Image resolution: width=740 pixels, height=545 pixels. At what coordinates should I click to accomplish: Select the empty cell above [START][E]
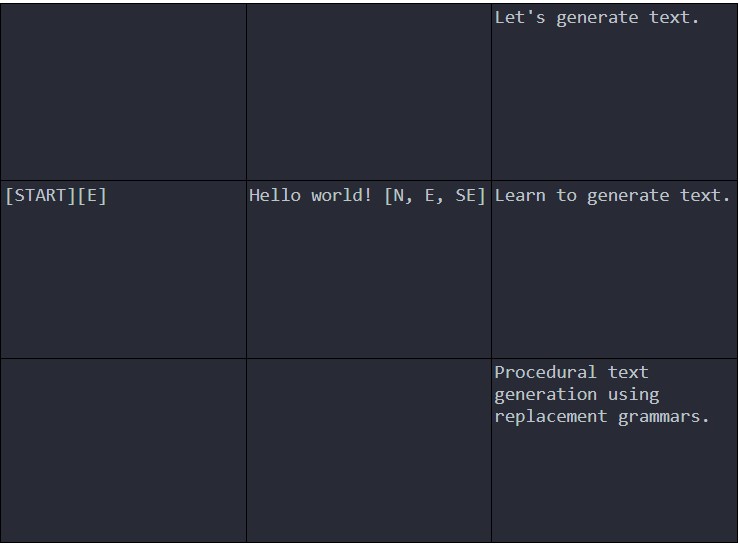124,92
